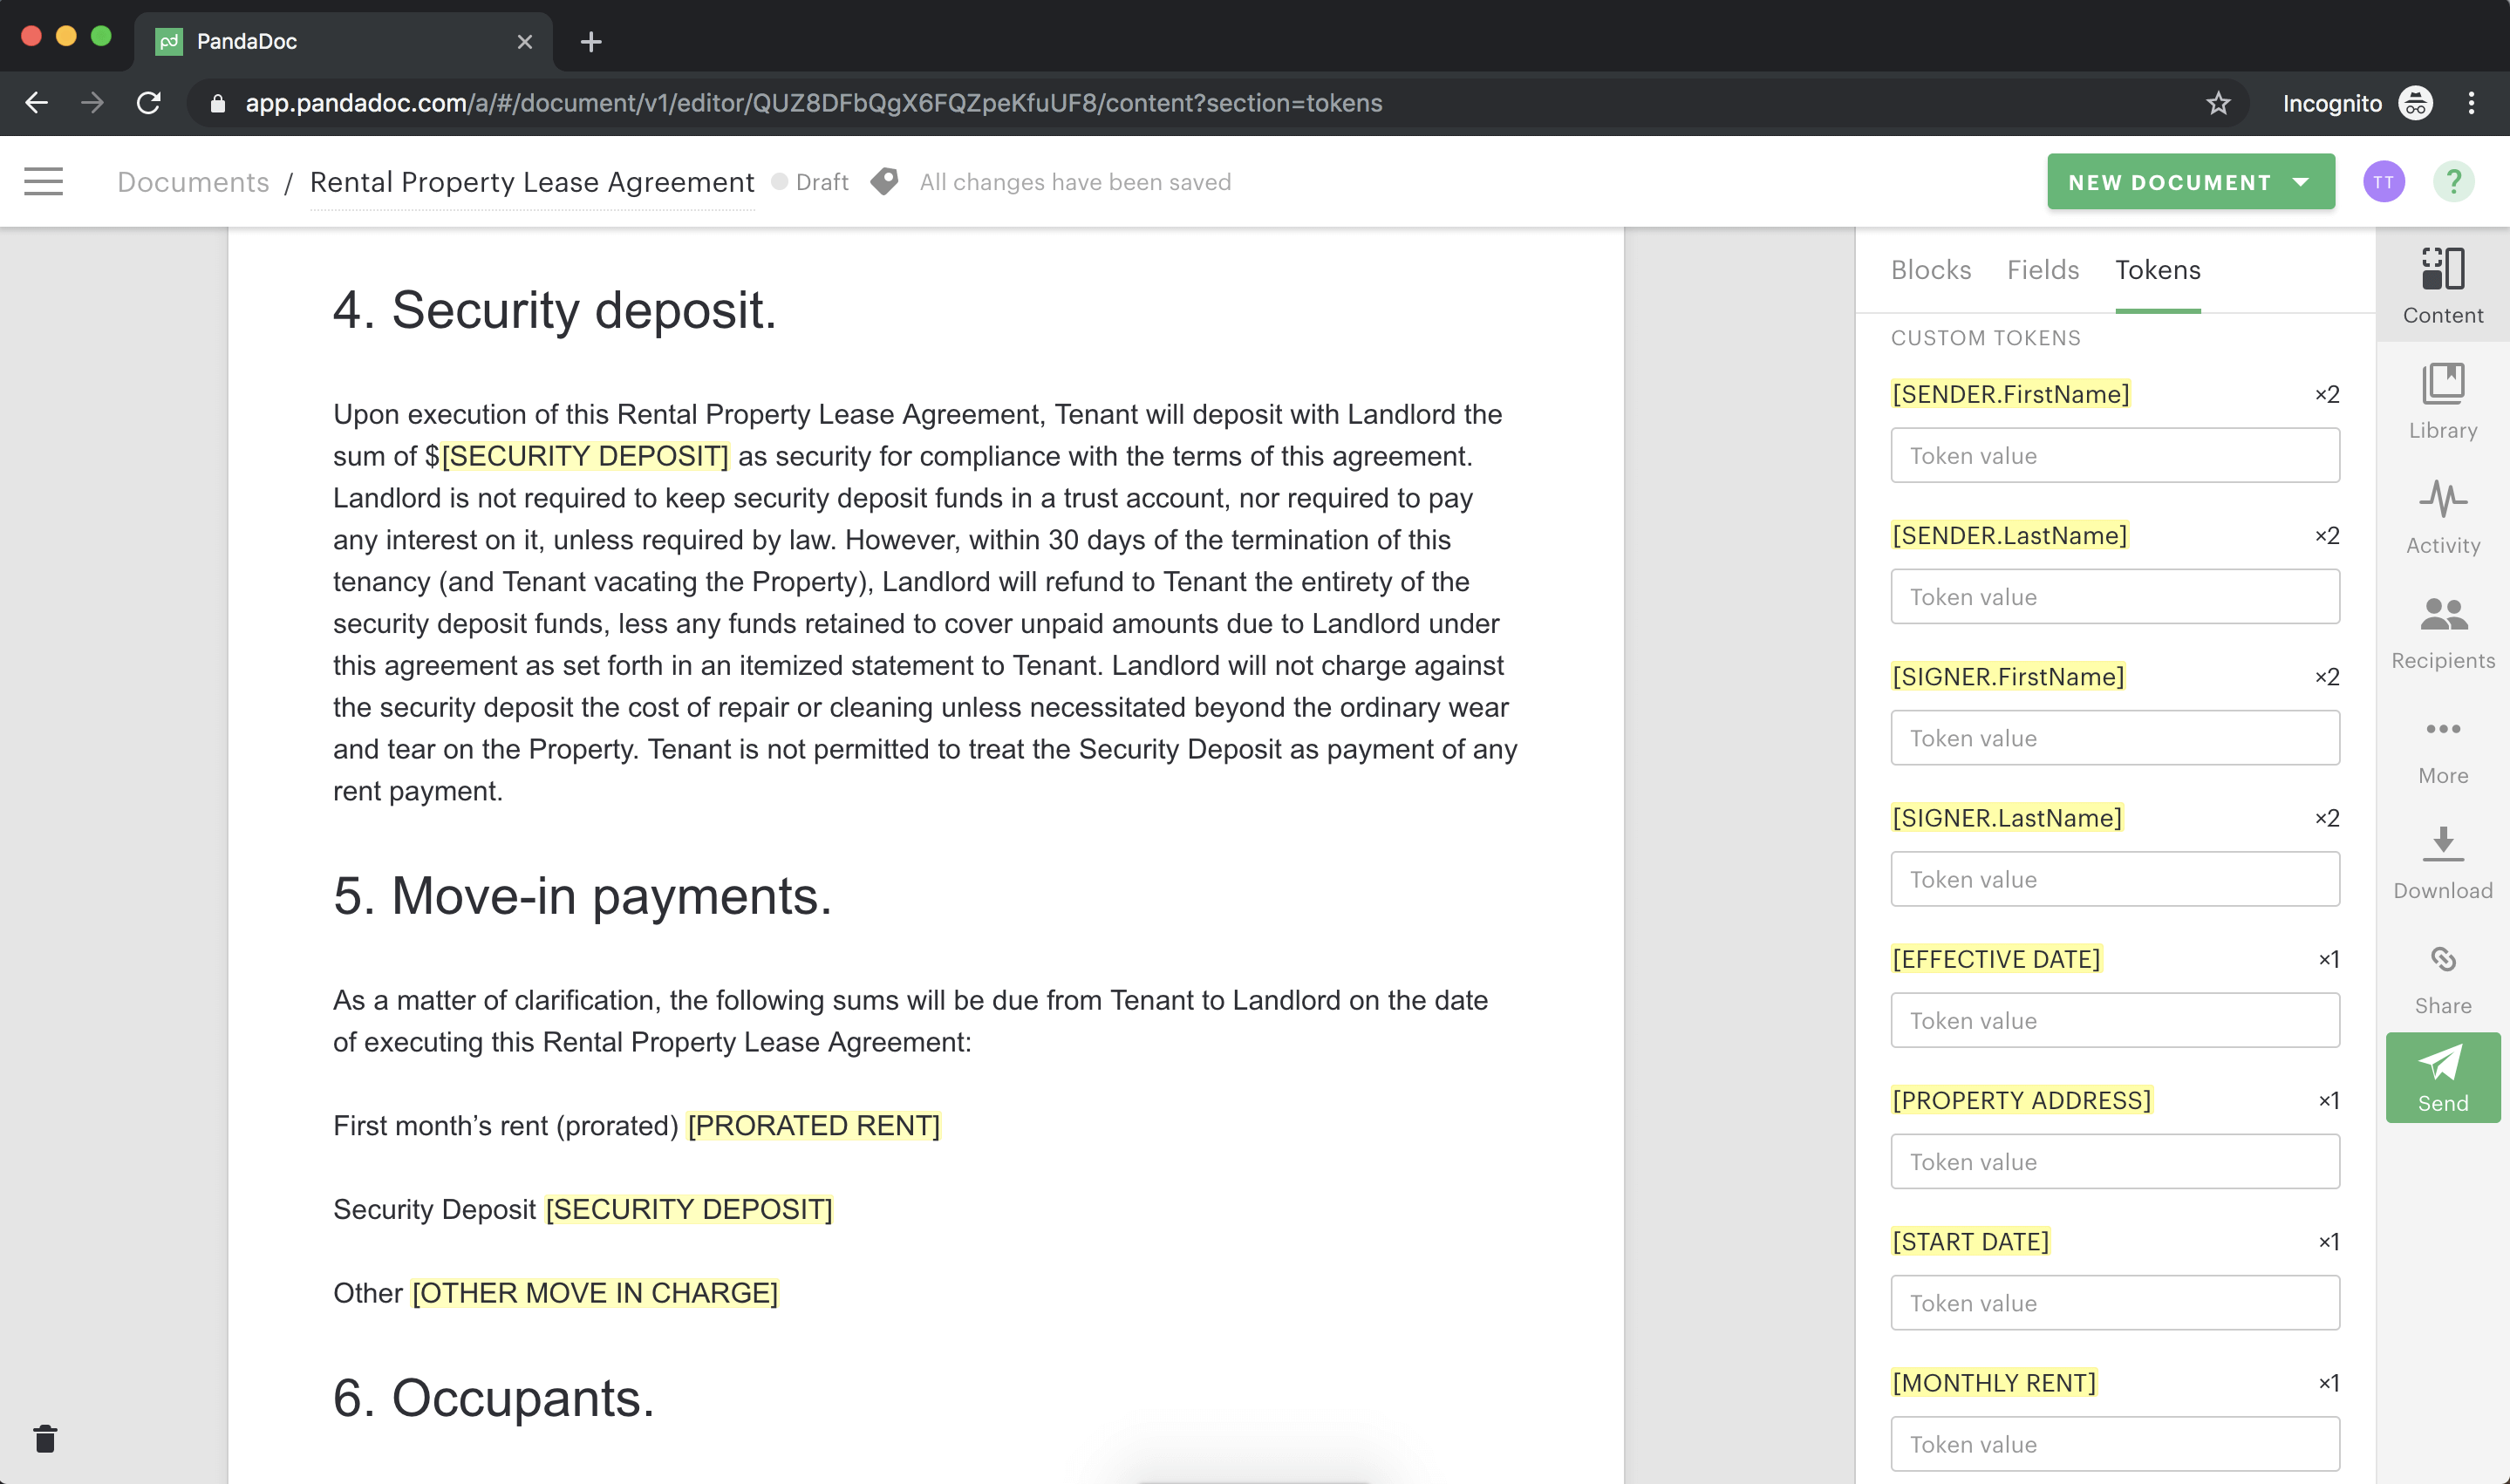Switch to the Blocks tab
This screenshot has width=2510, height=1484.
coord(1931,270)
